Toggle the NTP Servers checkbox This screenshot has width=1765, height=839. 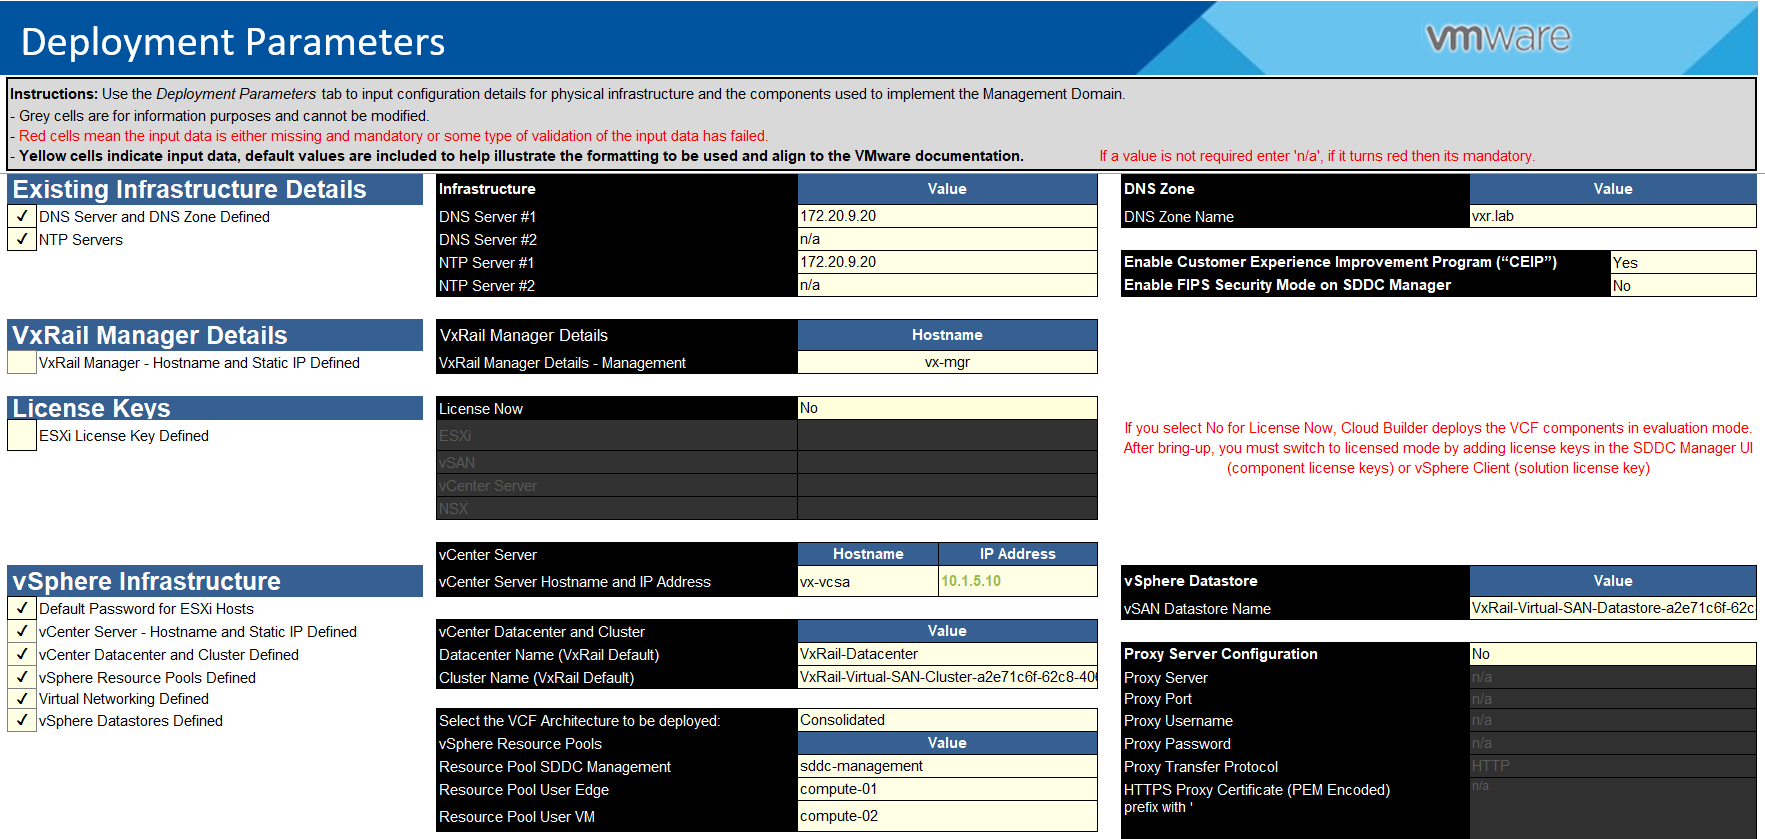(22, 239)
